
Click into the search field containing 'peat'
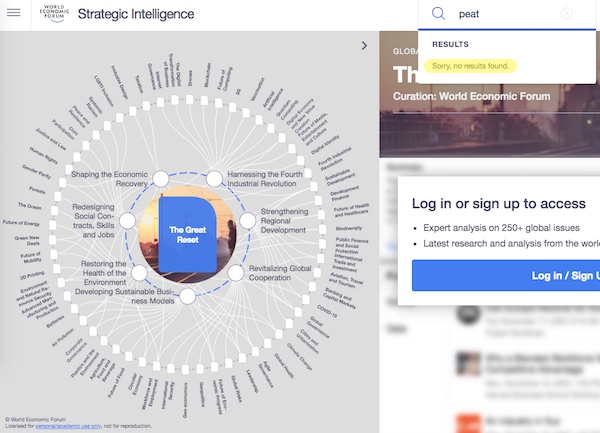505,14
